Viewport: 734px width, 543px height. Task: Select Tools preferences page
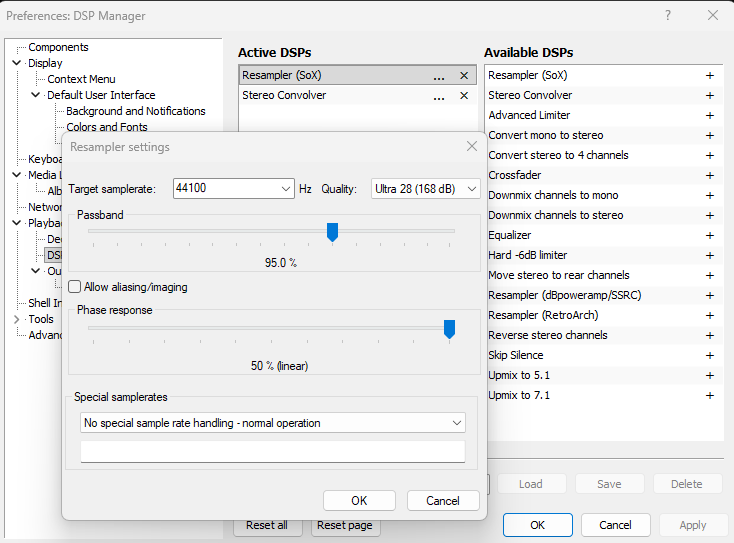coord(41,319)
